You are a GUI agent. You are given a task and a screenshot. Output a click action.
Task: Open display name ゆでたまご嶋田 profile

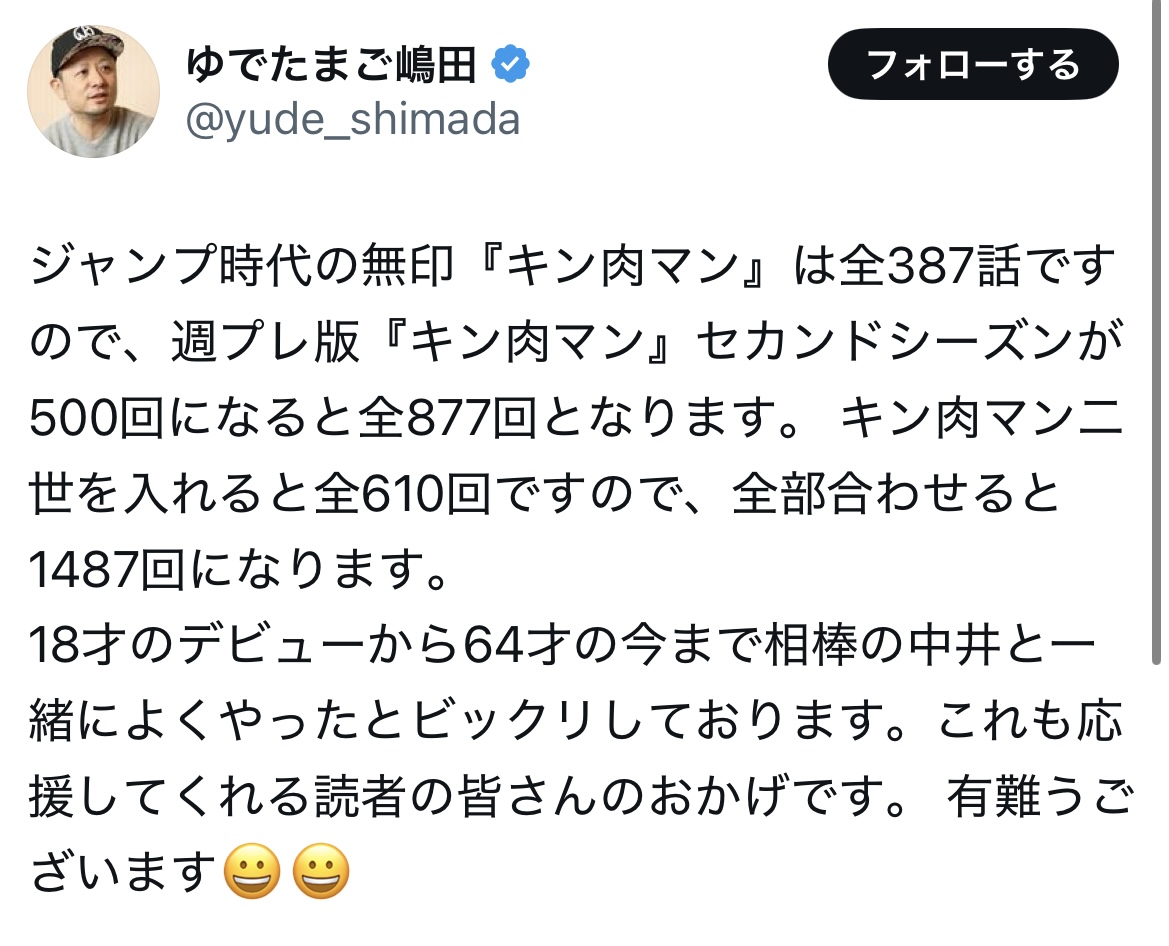[331, 64]
